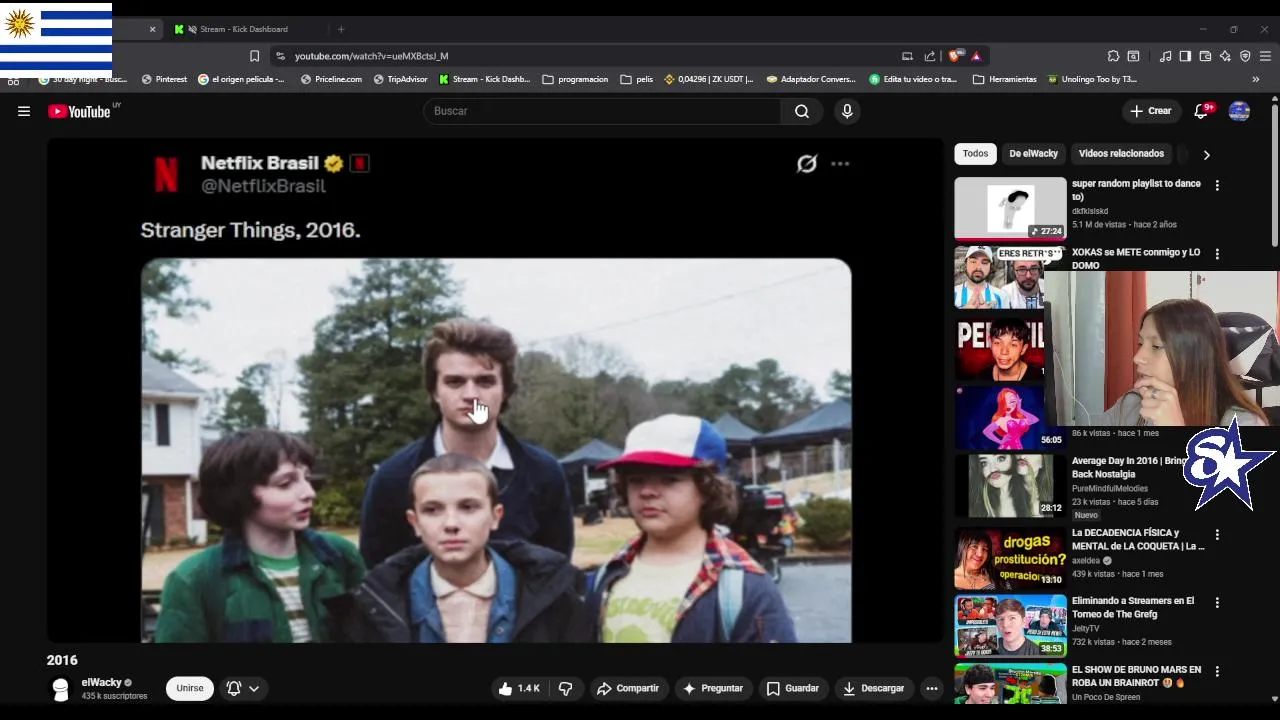The width and height of the screenshot is (1280, 720).
Task: Click the Guardar button
Action: (x=793, y=688)
